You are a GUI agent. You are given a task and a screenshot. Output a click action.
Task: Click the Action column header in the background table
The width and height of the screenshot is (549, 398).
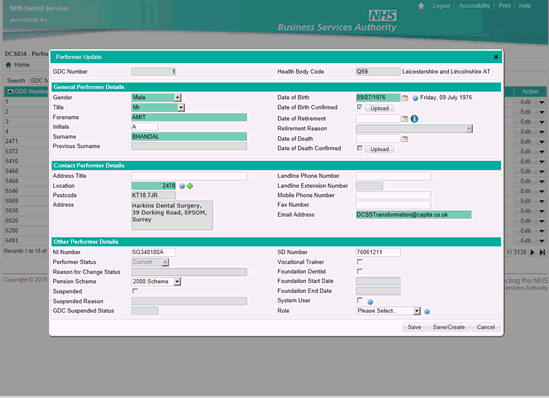530,91
